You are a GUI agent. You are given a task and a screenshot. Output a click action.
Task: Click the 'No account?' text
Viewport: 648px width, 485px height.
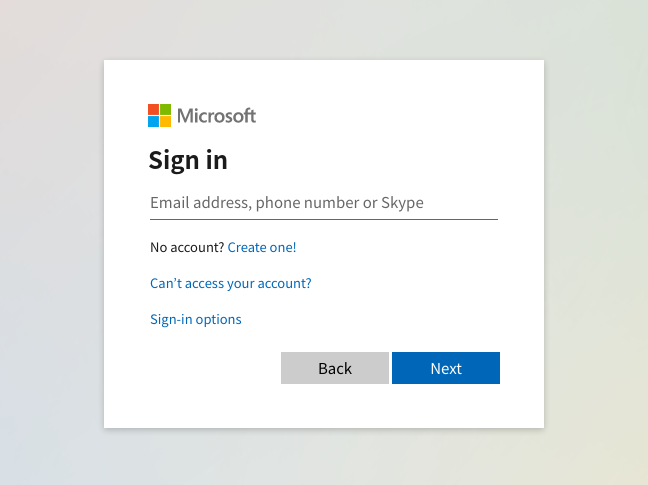click(187, 247)
